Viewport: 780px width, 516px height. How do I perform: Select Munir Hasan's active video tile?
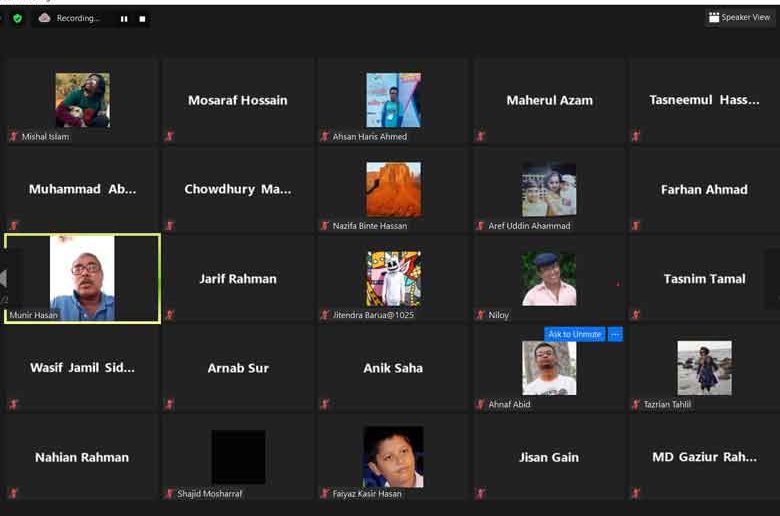coord(83,279)
